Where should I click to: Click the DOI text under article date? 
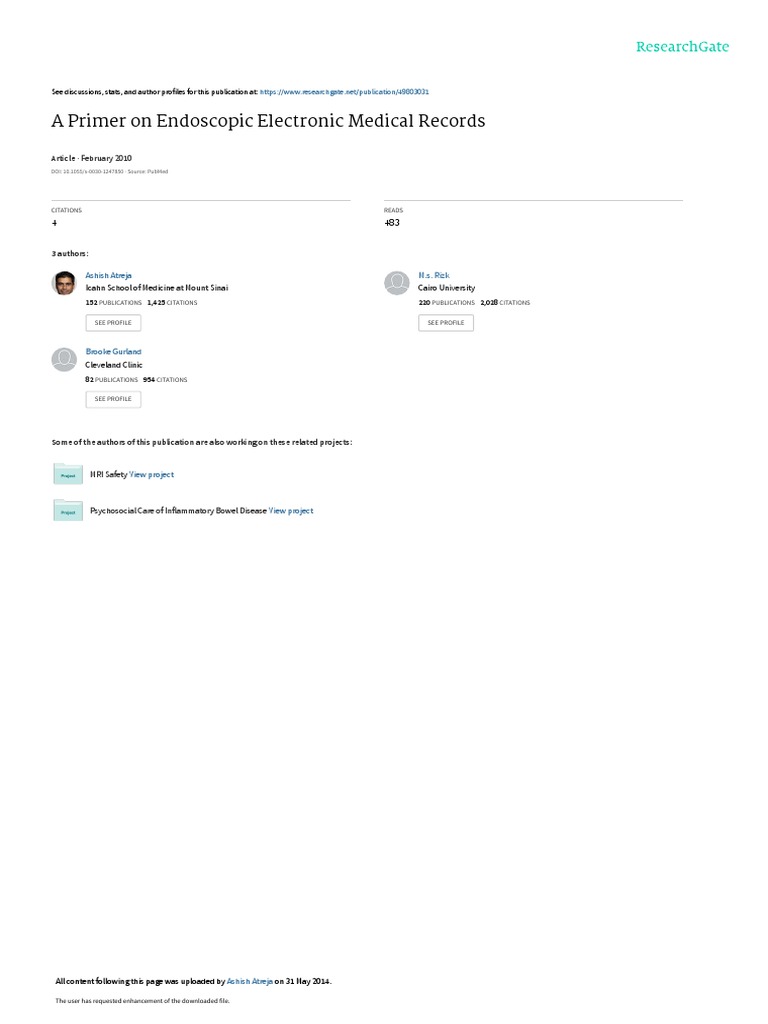point(88,172)
